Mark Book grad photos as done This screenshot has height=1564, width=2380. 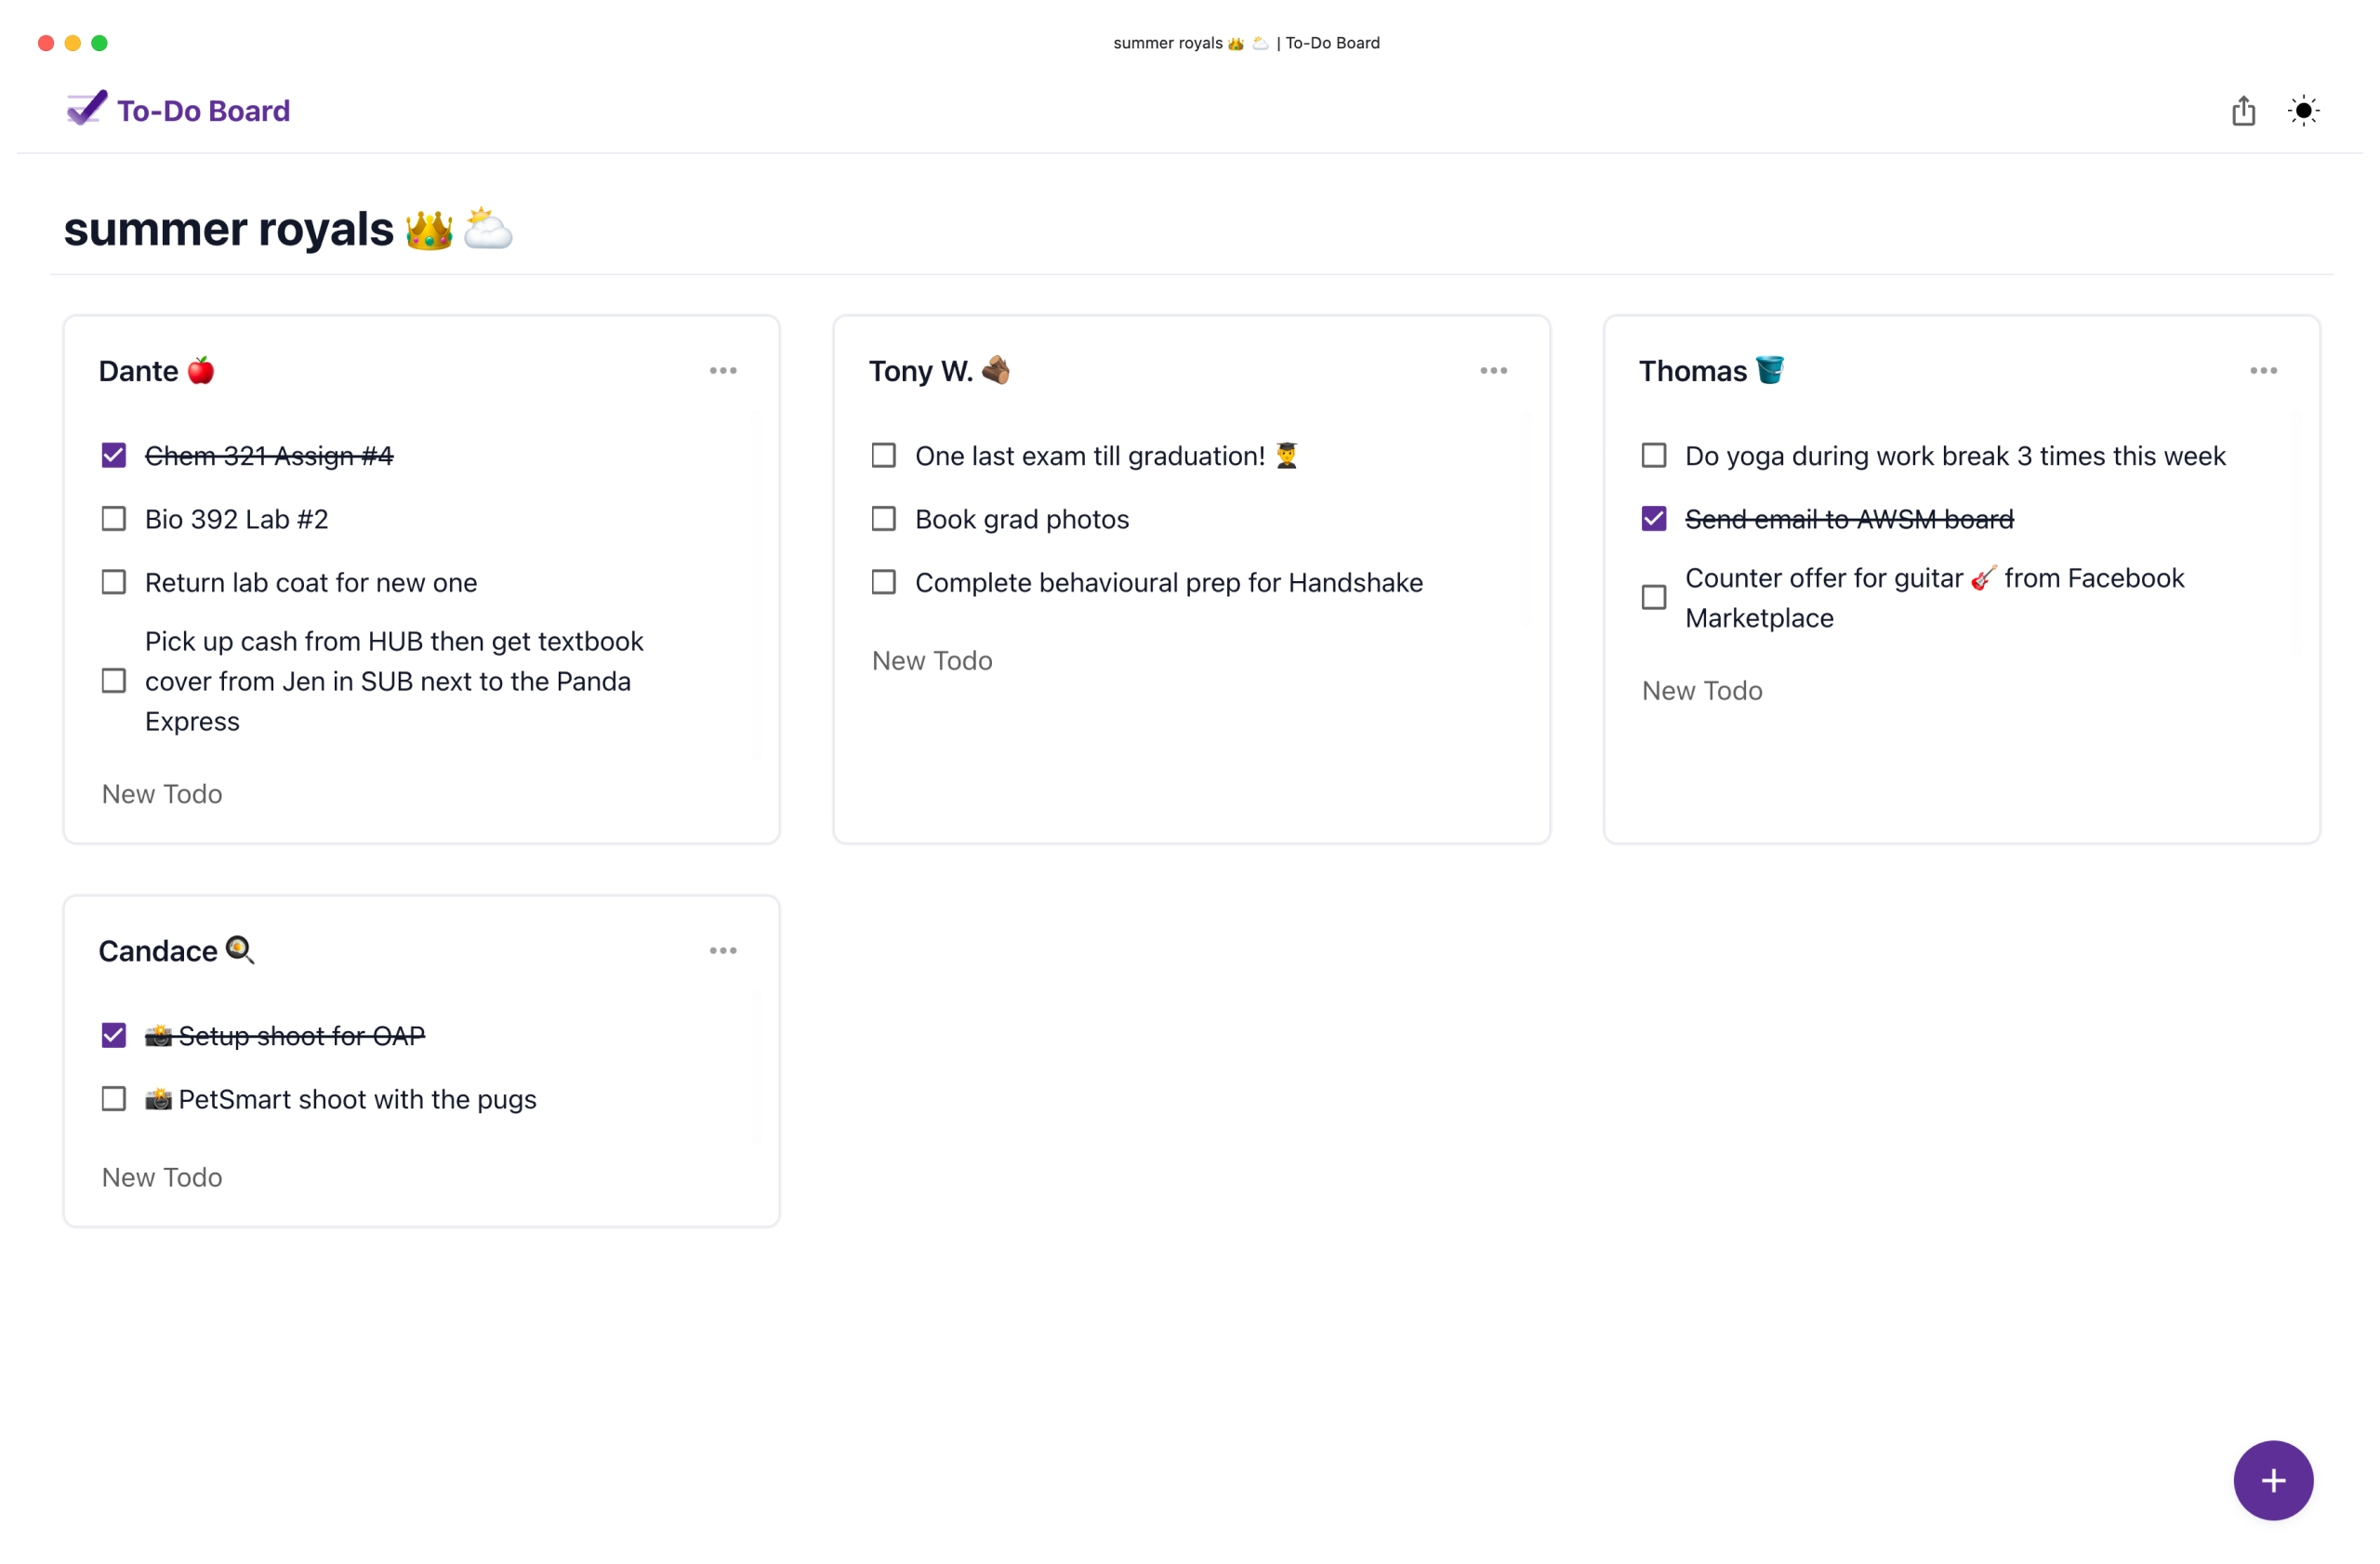pos(883,518)
